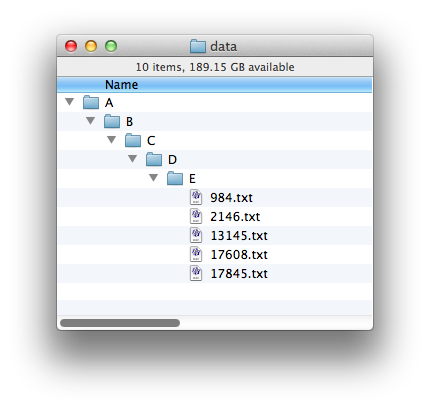
Task: Click the folder E icon
Action: click(175, 178)
